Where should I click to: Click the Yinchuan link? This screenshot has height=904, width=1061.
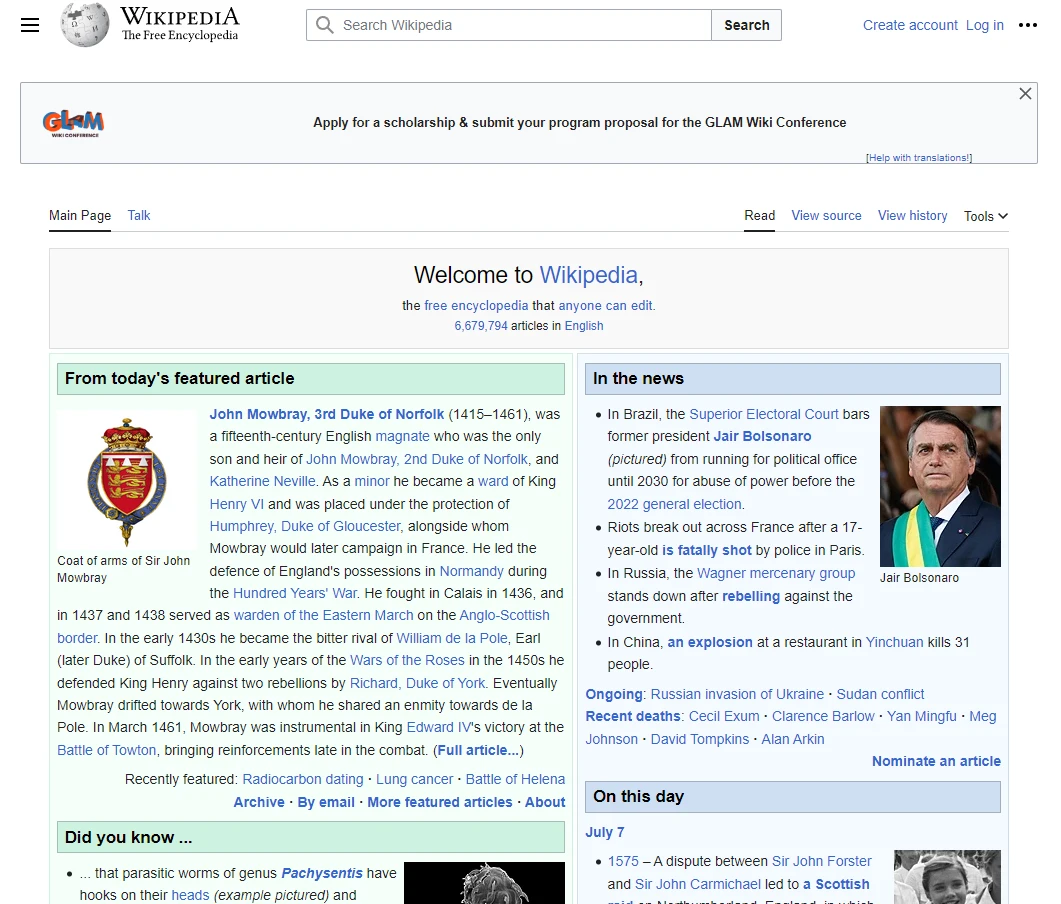(x=894, y=642)
